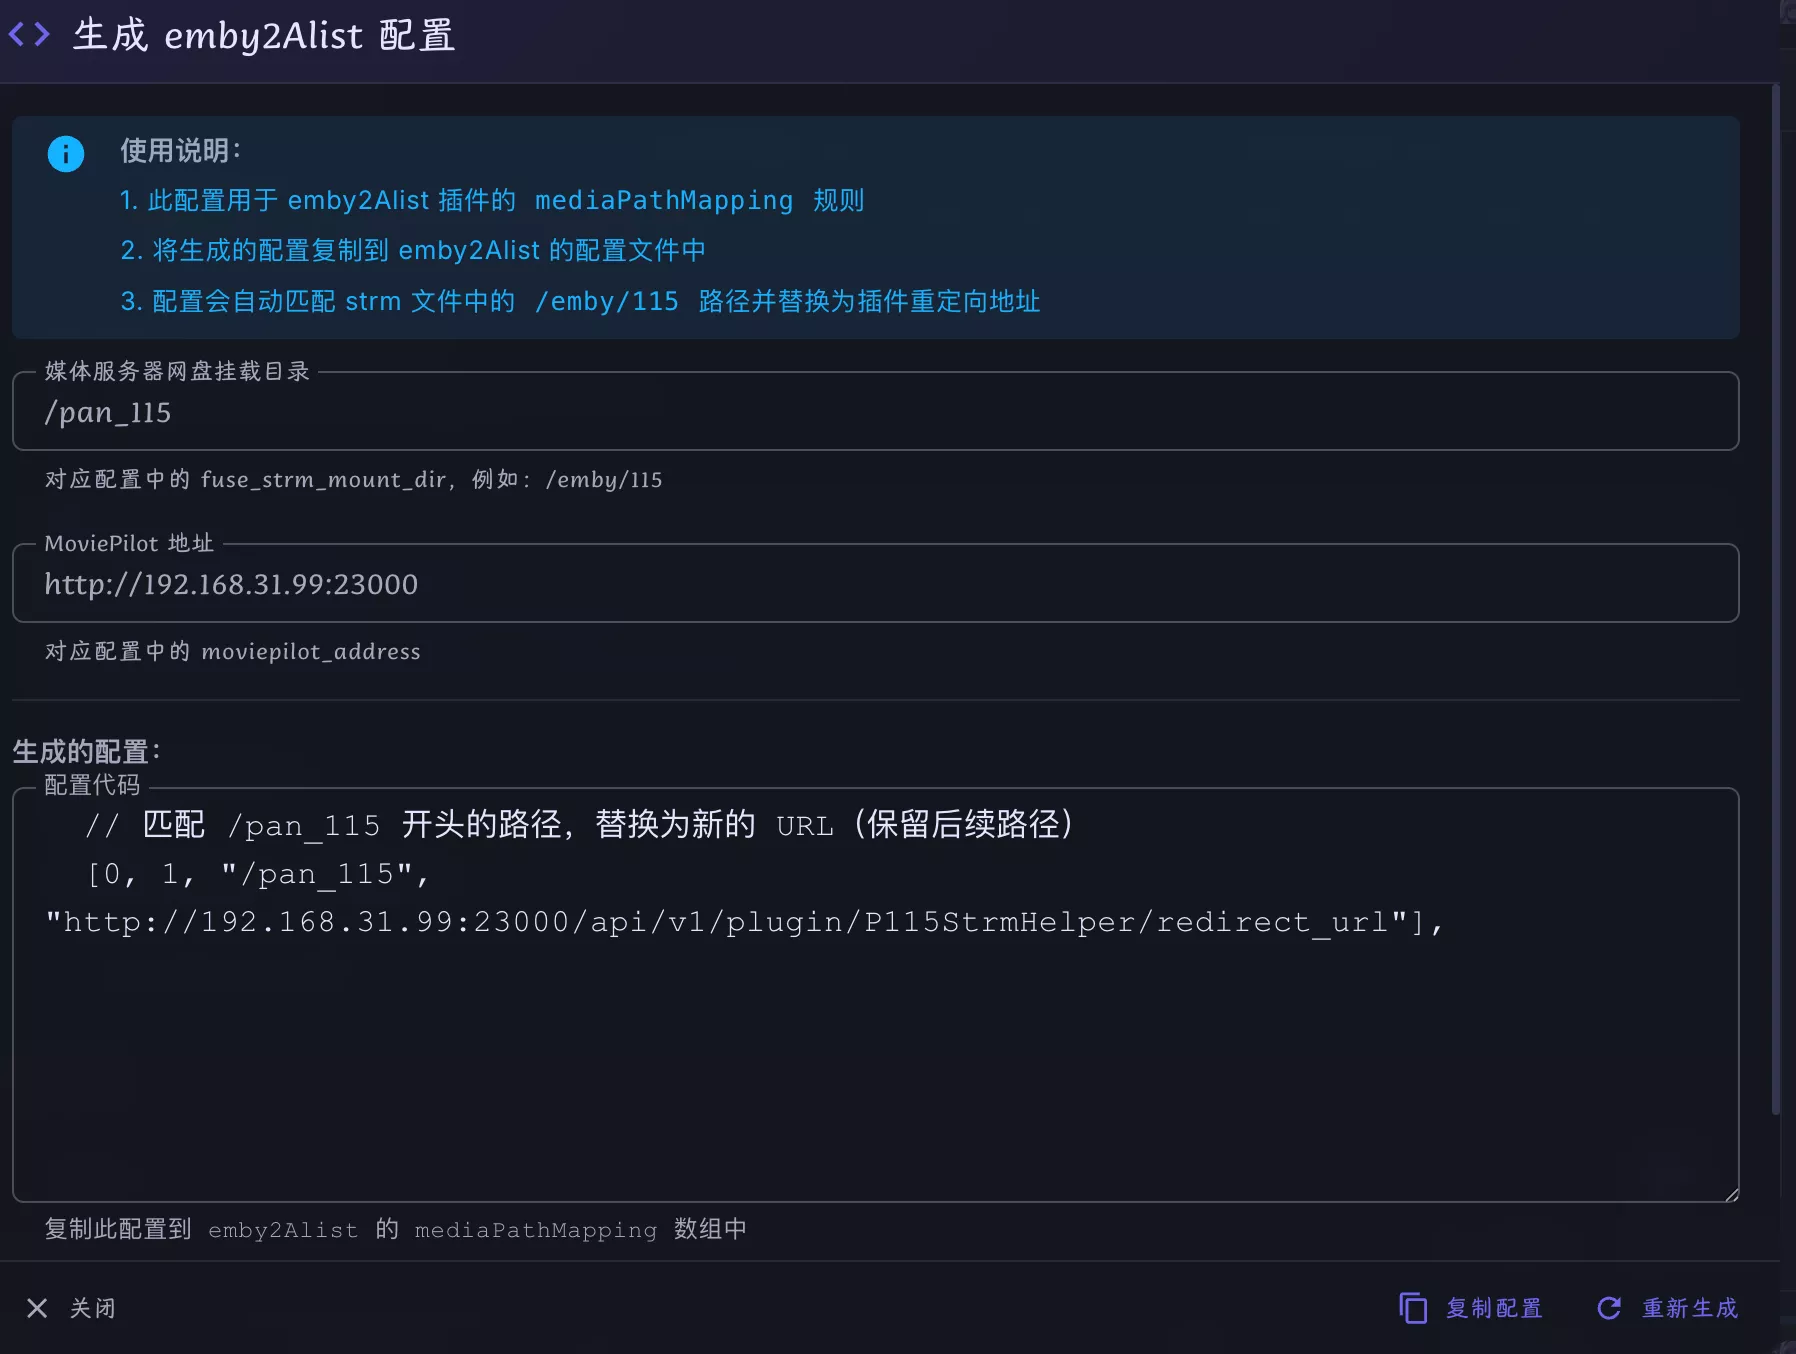This screenshot has height=1354, width=1796.
Task: Click the X icon beside 关闭
Action: click(37, 1308)
